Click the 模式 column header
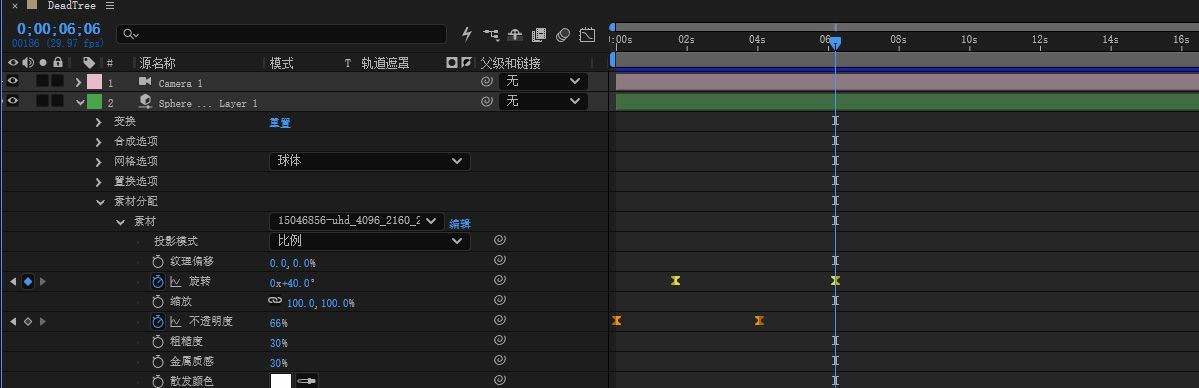 pyautogui.click(x=281, y=63)
